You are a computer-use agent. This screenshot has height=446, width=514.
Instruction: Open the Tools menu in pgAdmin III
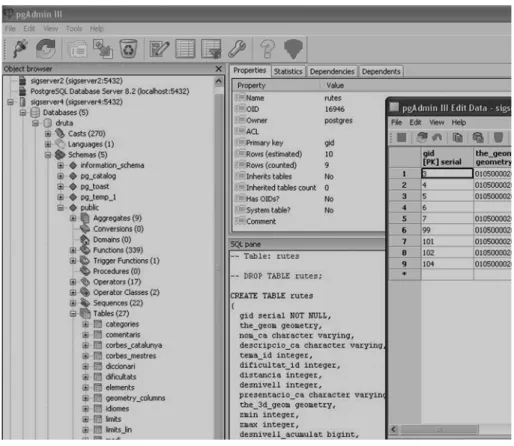(74, 29)
